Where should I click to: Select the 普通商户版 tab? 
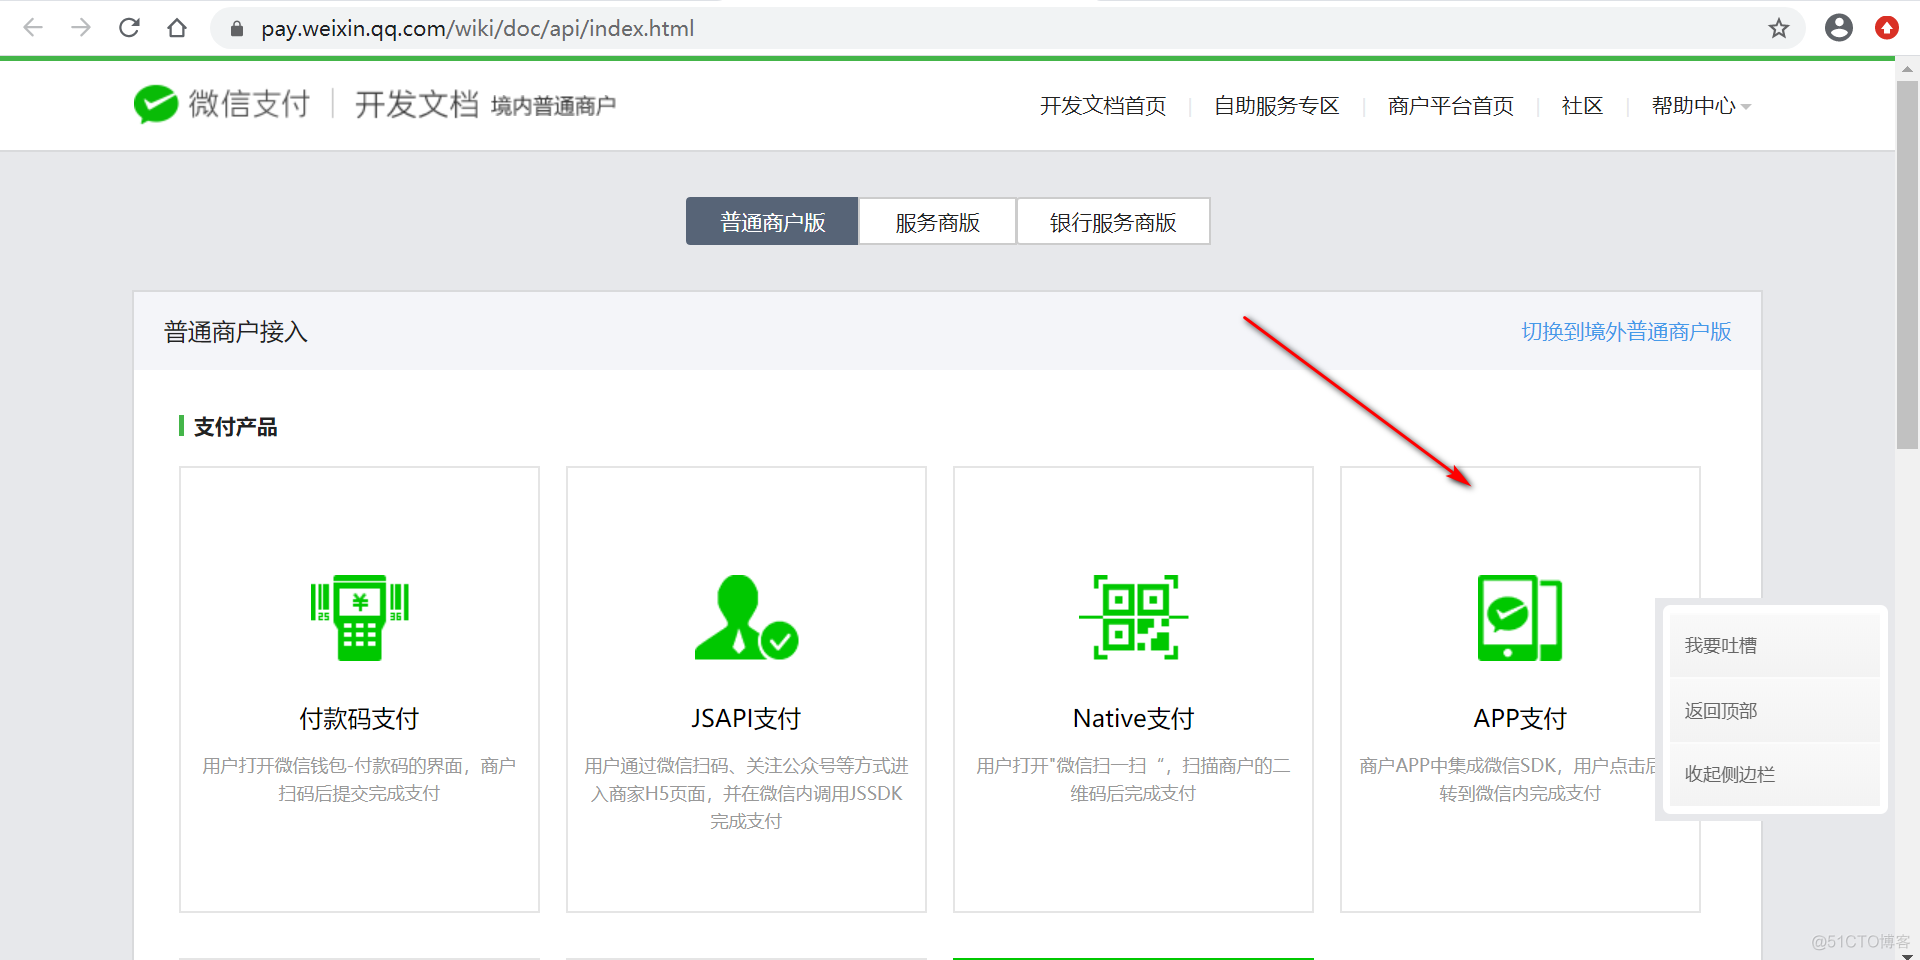(x=772, y=221)
